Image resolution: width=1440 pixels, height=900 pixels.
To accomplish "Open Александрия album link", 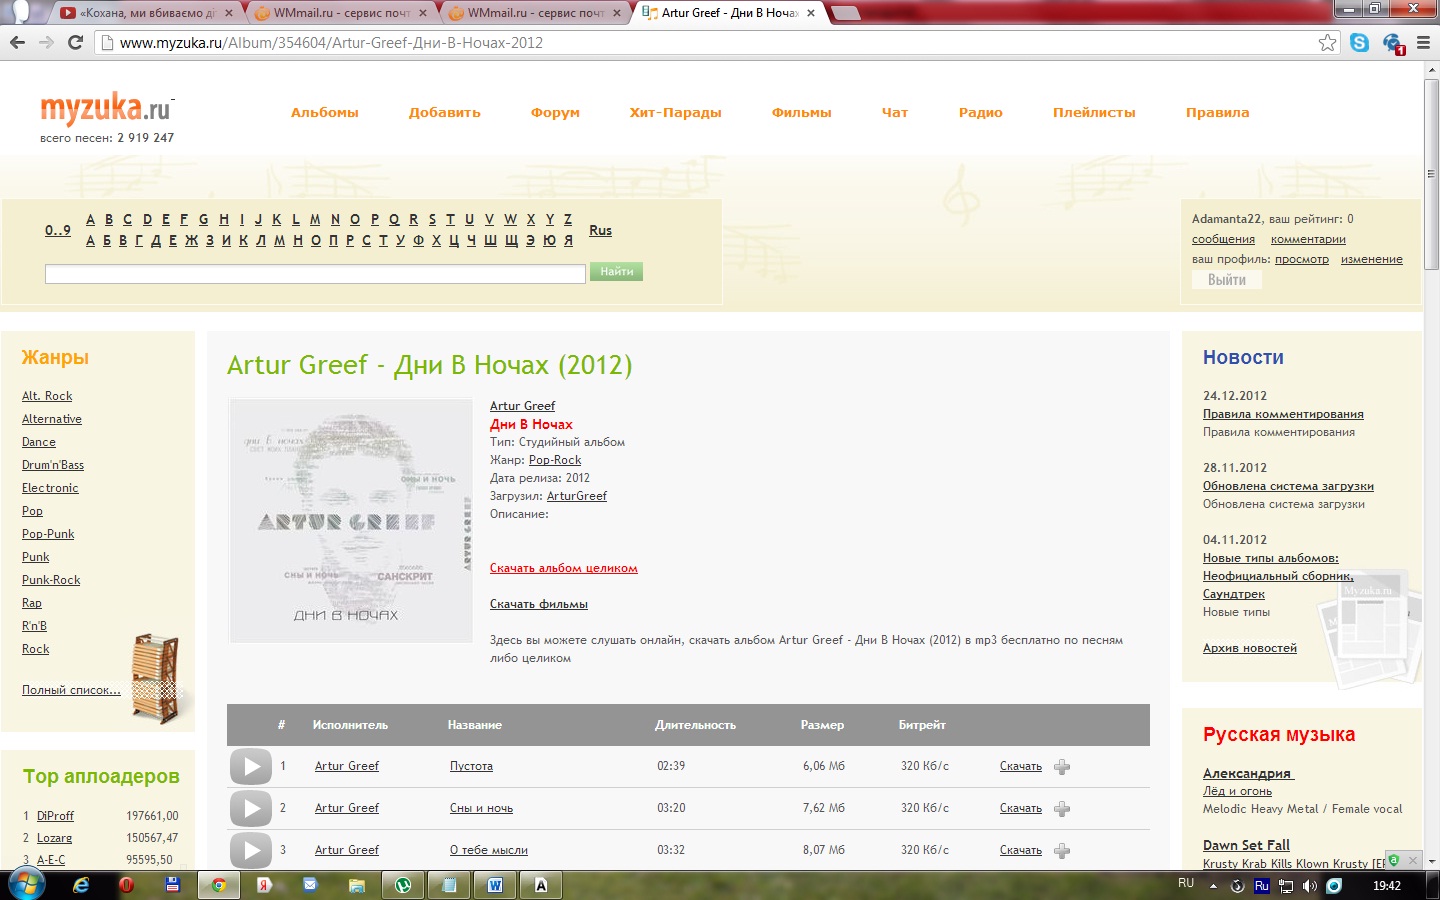I will pos(1248,774).
